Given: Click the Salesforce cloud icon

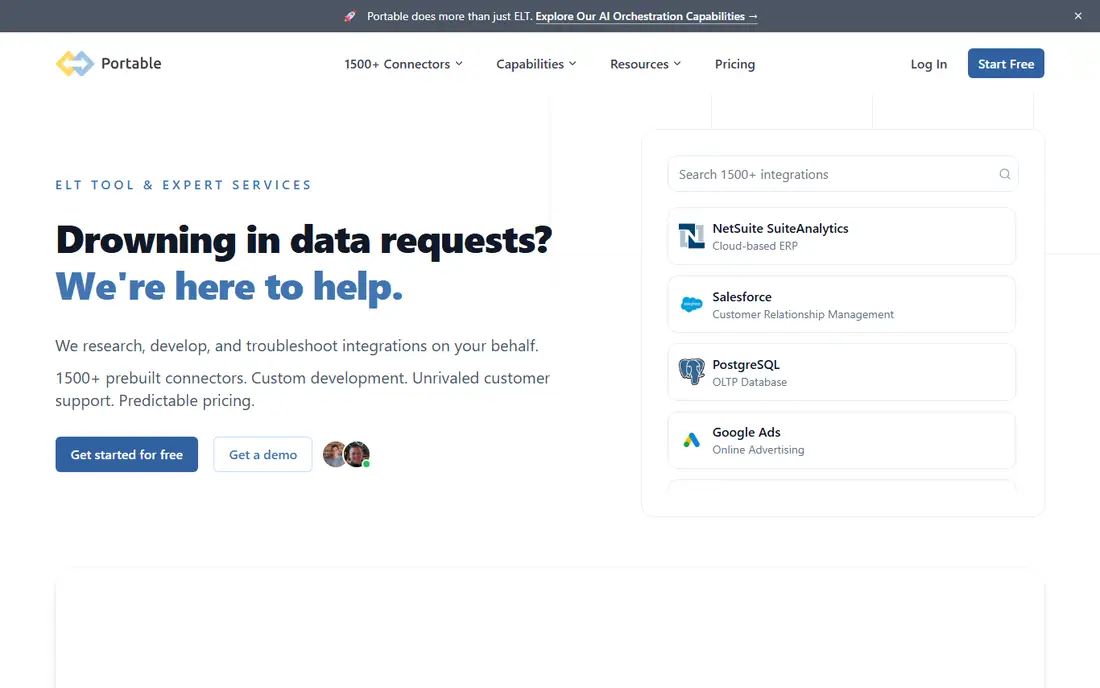Looking at the screenshot, I should click(x=691, y=304).
